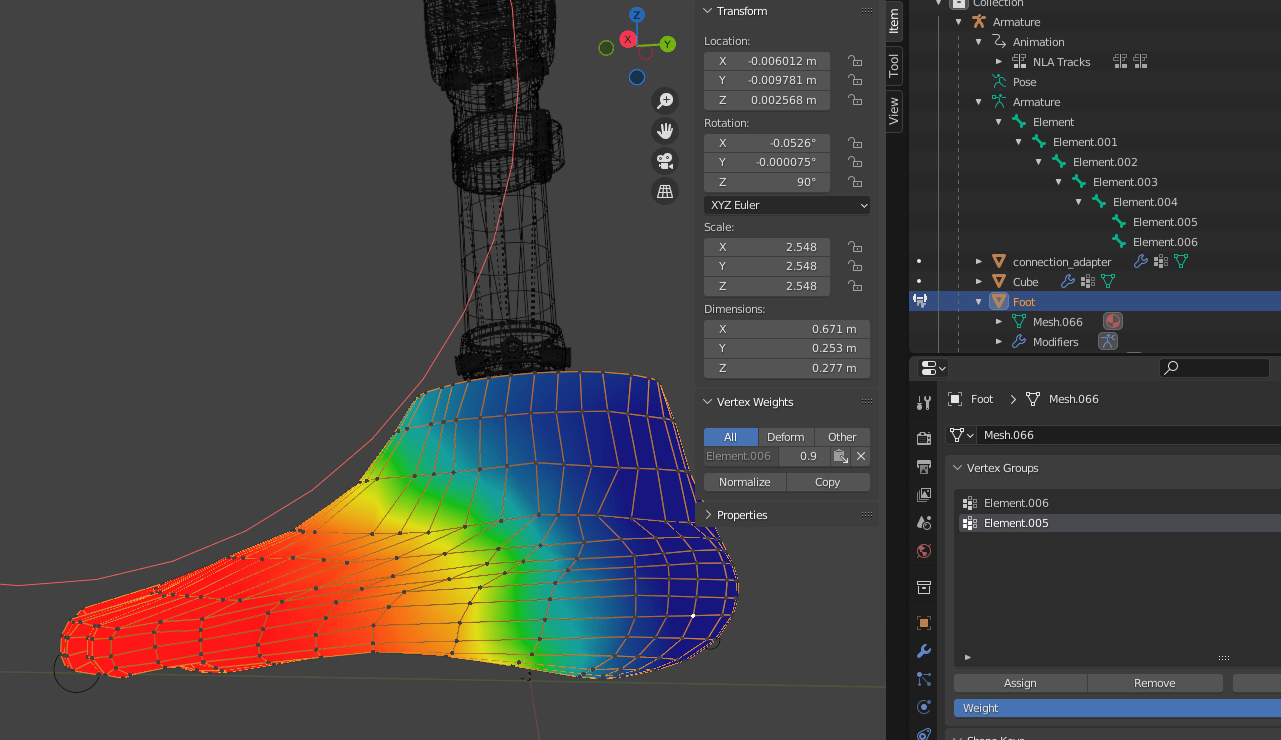This screenshot has height=740, width=1281.
Task: Lock the Scale Z value
Action: point(855,286)
